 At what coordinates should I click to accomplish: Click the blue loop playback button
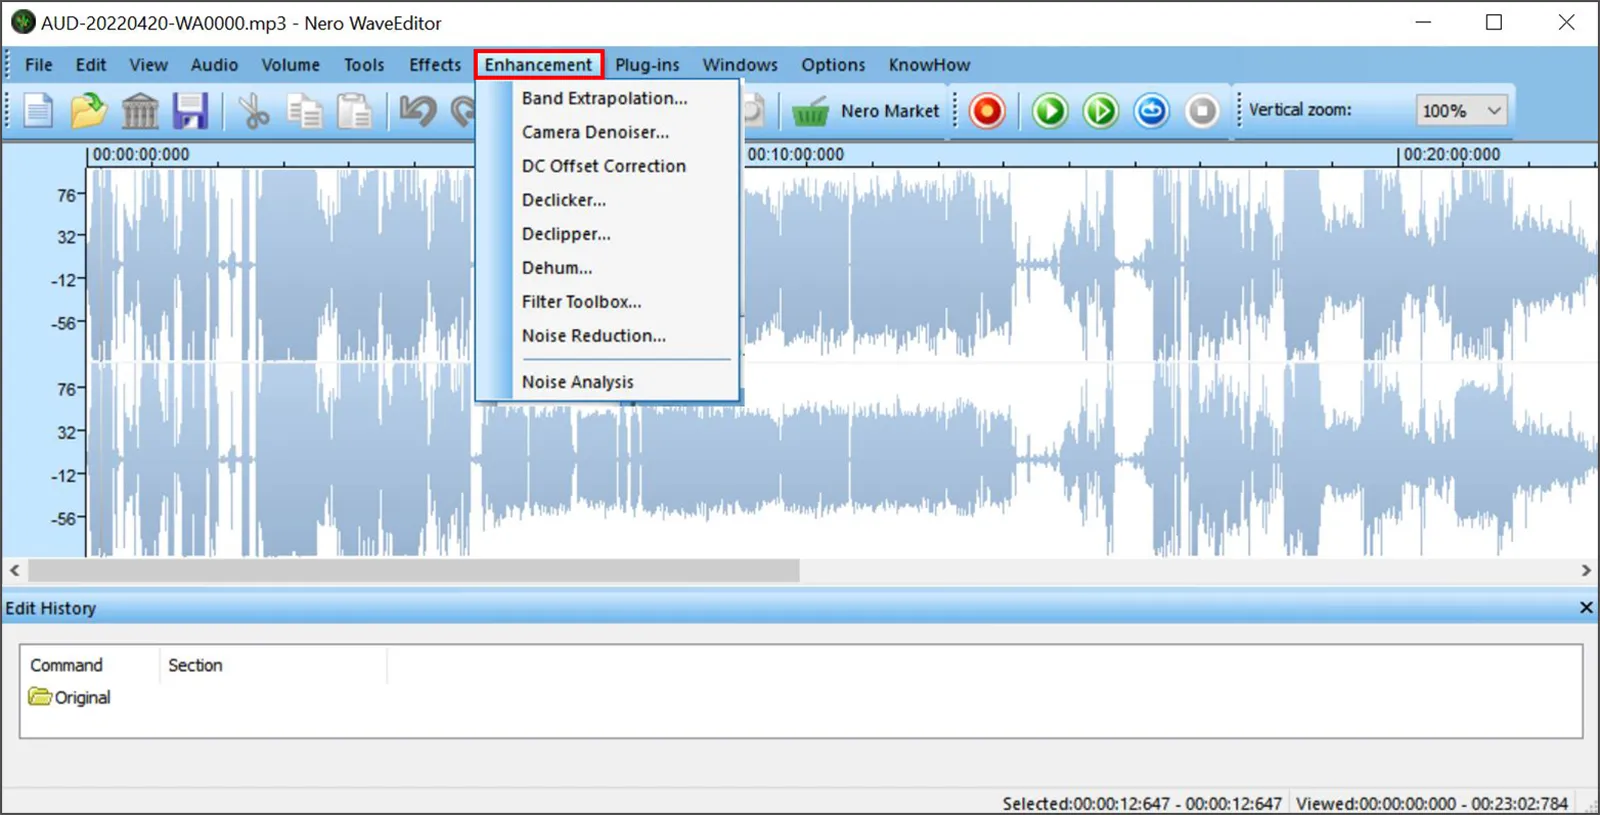click(x=1151, y=111)
